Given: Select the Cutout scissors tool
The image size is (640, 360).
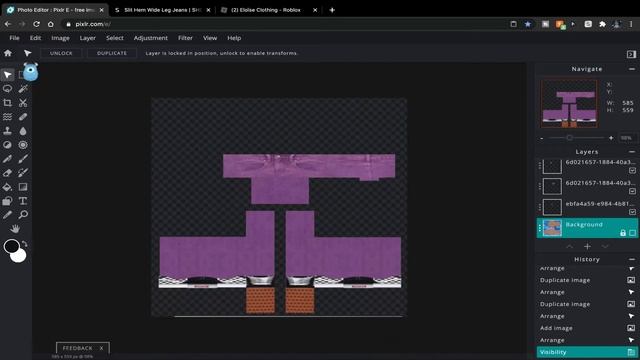Looking at the screenshot, I should click(x=23, y=103).
